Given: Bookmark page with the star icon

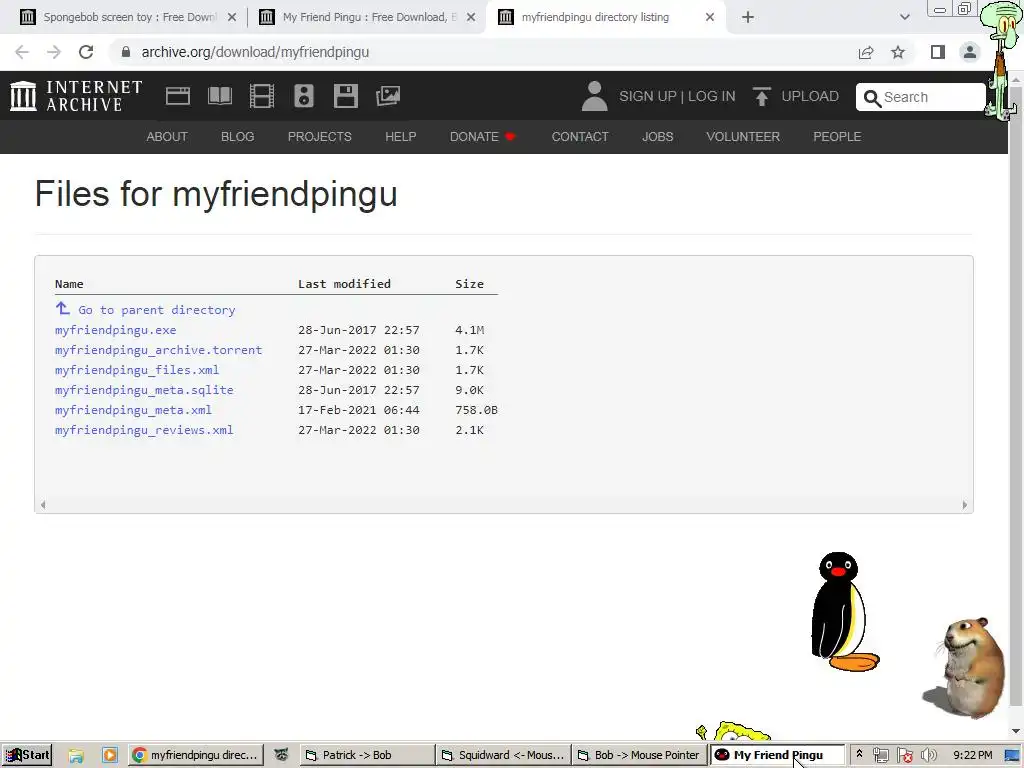Looking at the screenshot, I should 898,52.
